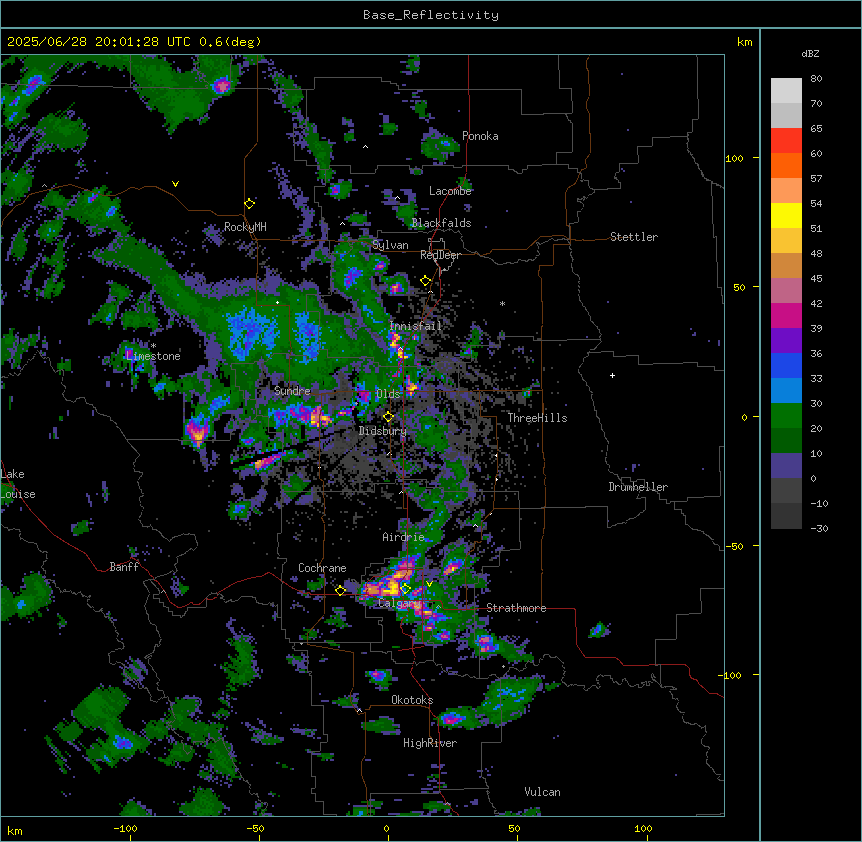Click the Ponoka city label

tap(480, 136)
